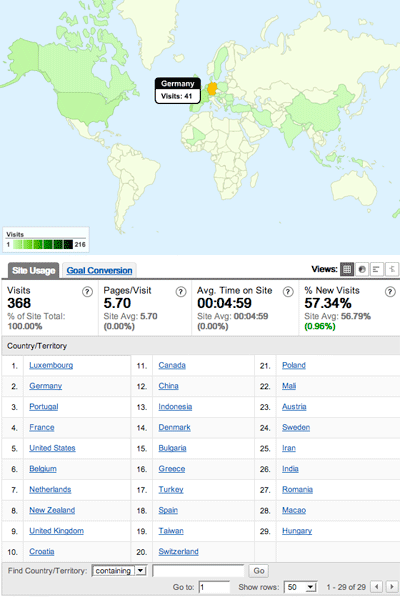Open the Romania link

[x=297, y=489]
